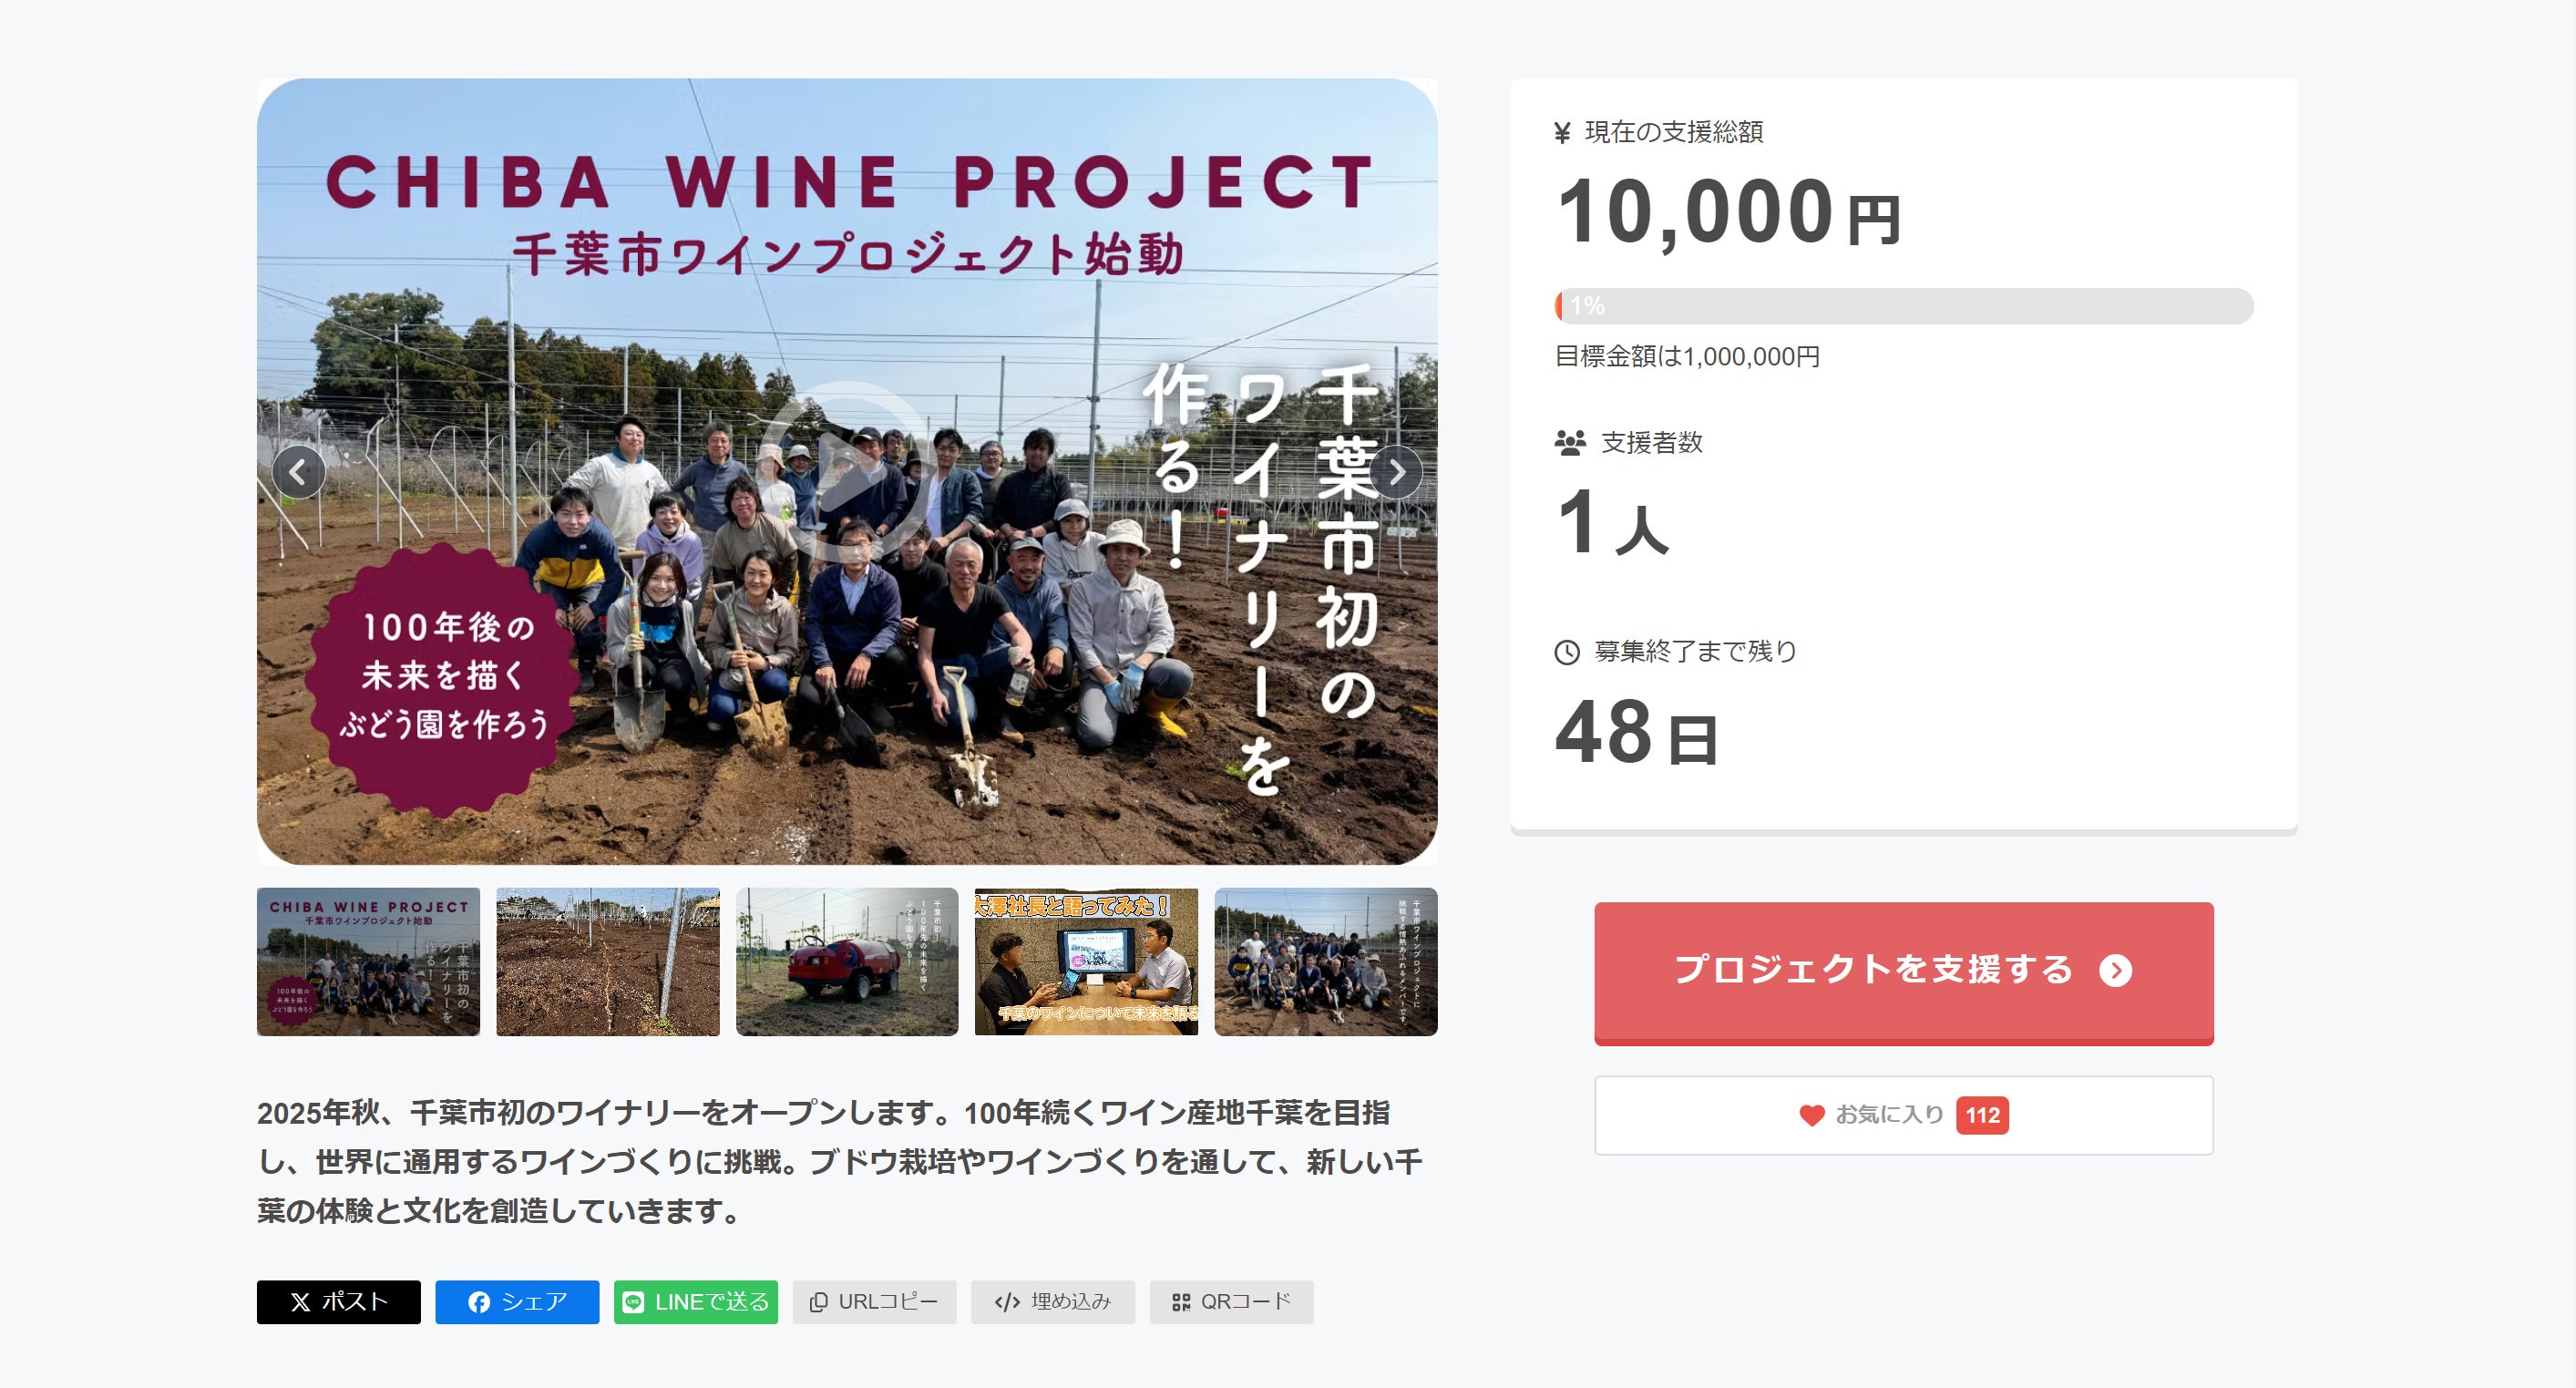Share on Facebook with シェア
Screen dimensions: 2576x1388
[x=517, y=1302]
